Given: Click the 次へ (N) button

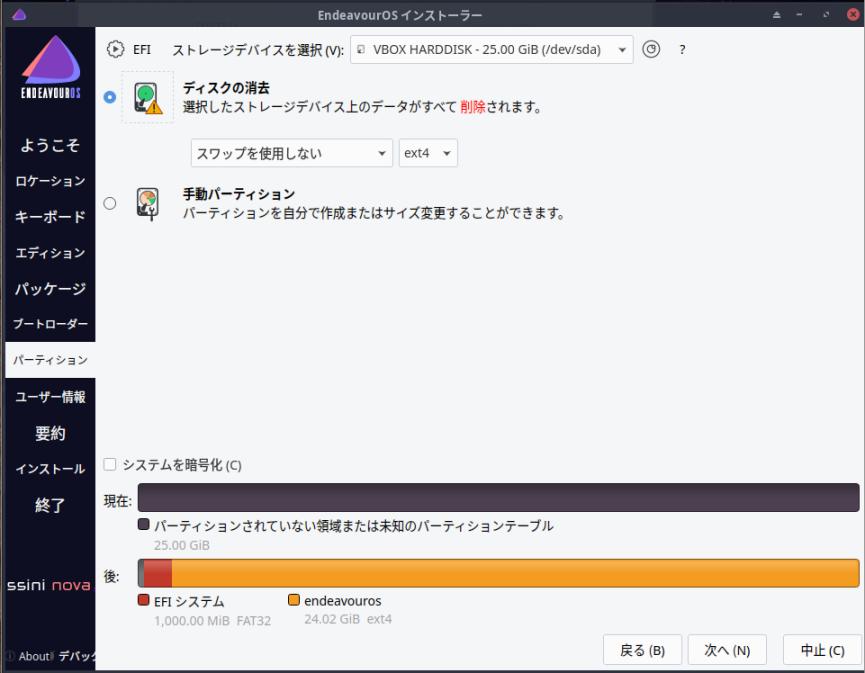Looking at the screenshot, I should coord(727,650).
